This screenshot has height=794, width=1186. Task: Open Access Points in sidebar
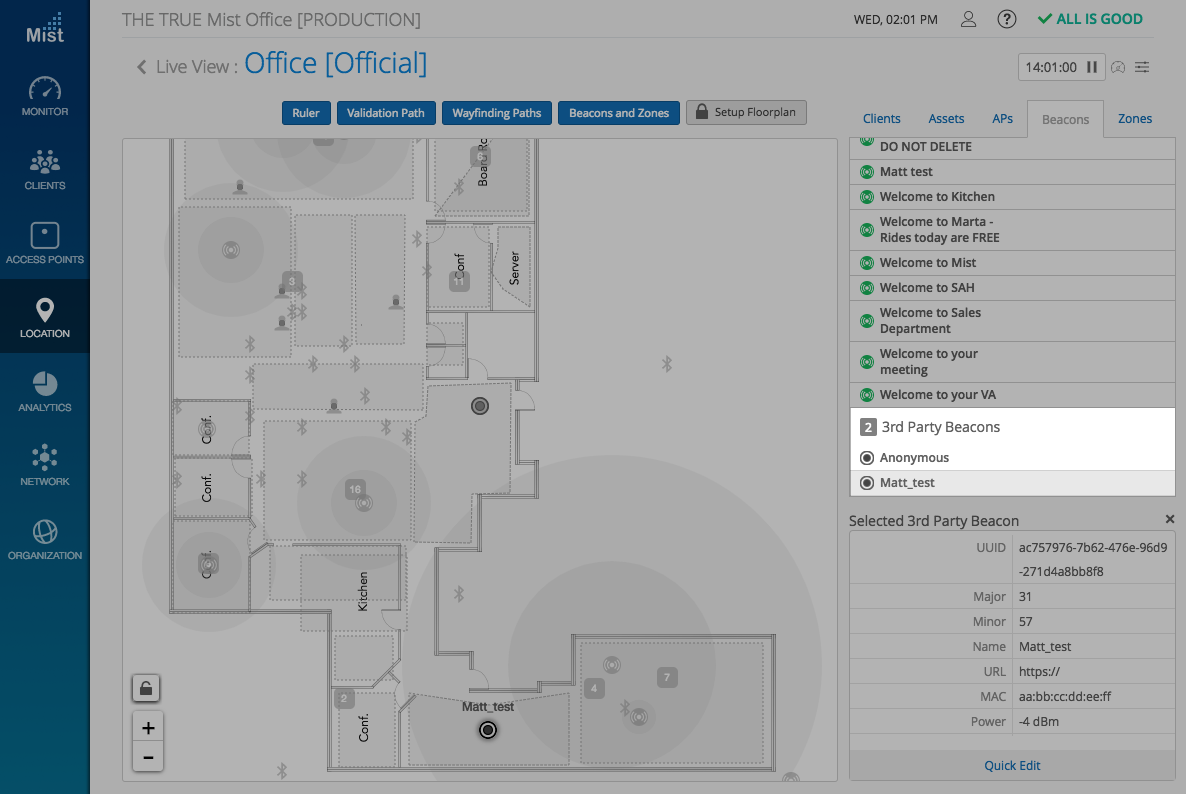click(45, 243)
